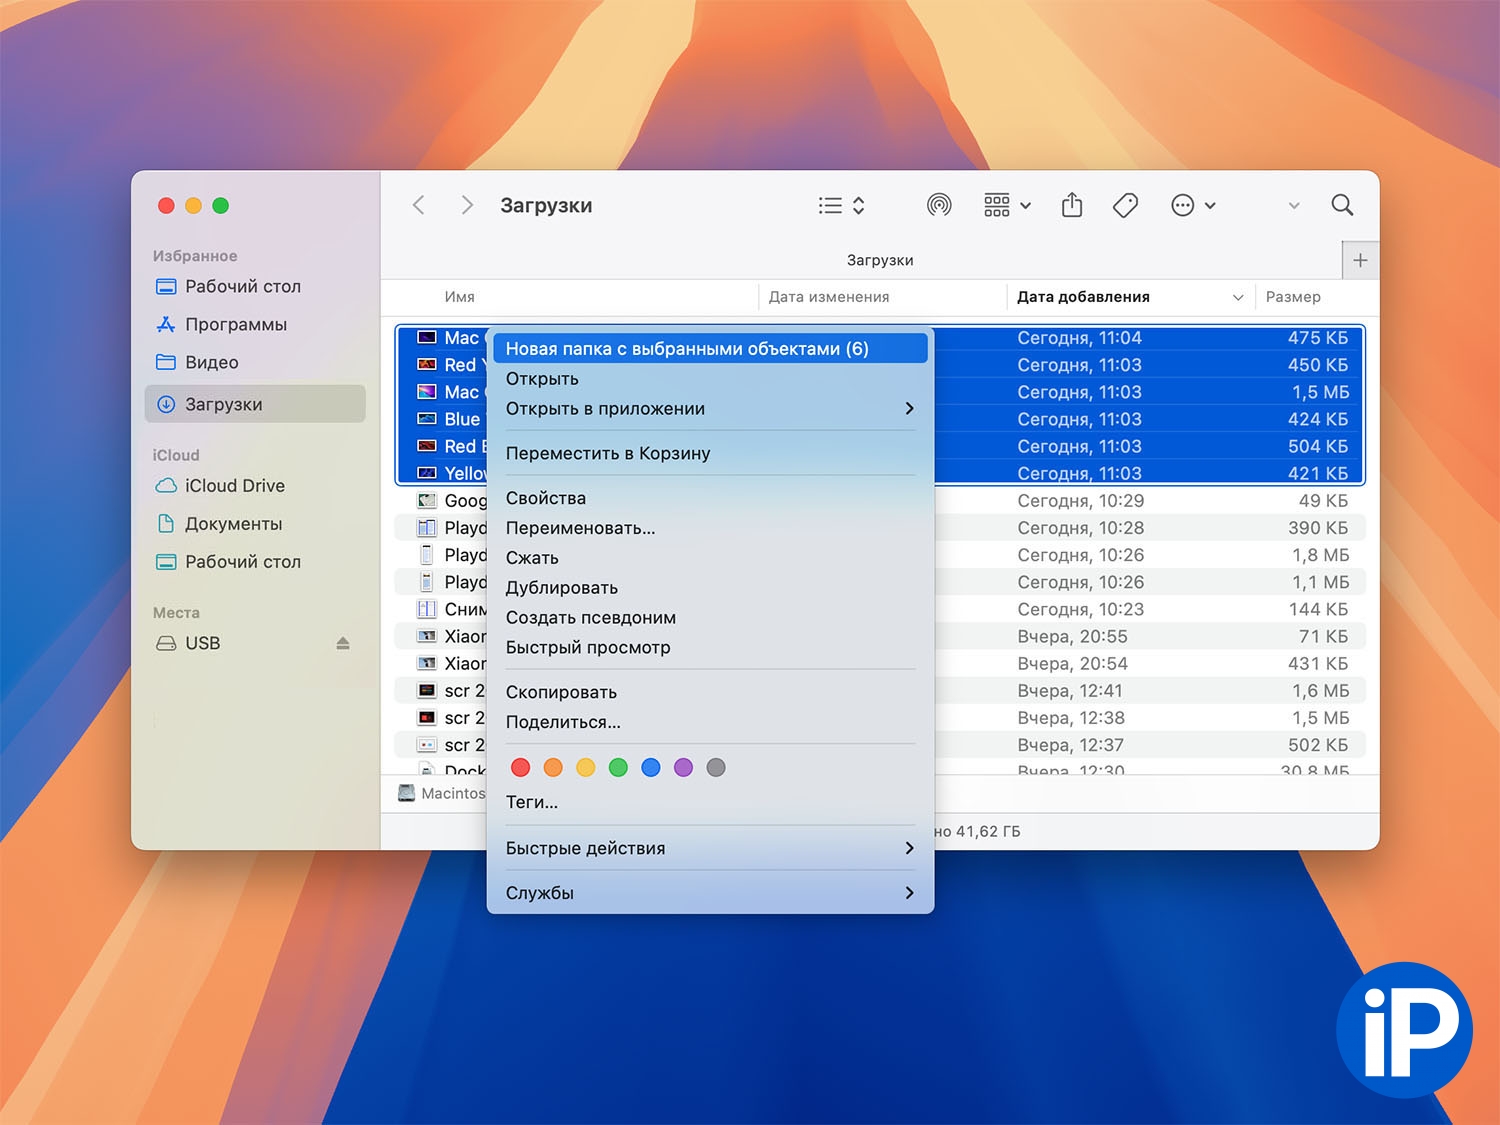The image size is (1500, 1125).
Task: Click the back navigation arrow
Action: point(419,205)
